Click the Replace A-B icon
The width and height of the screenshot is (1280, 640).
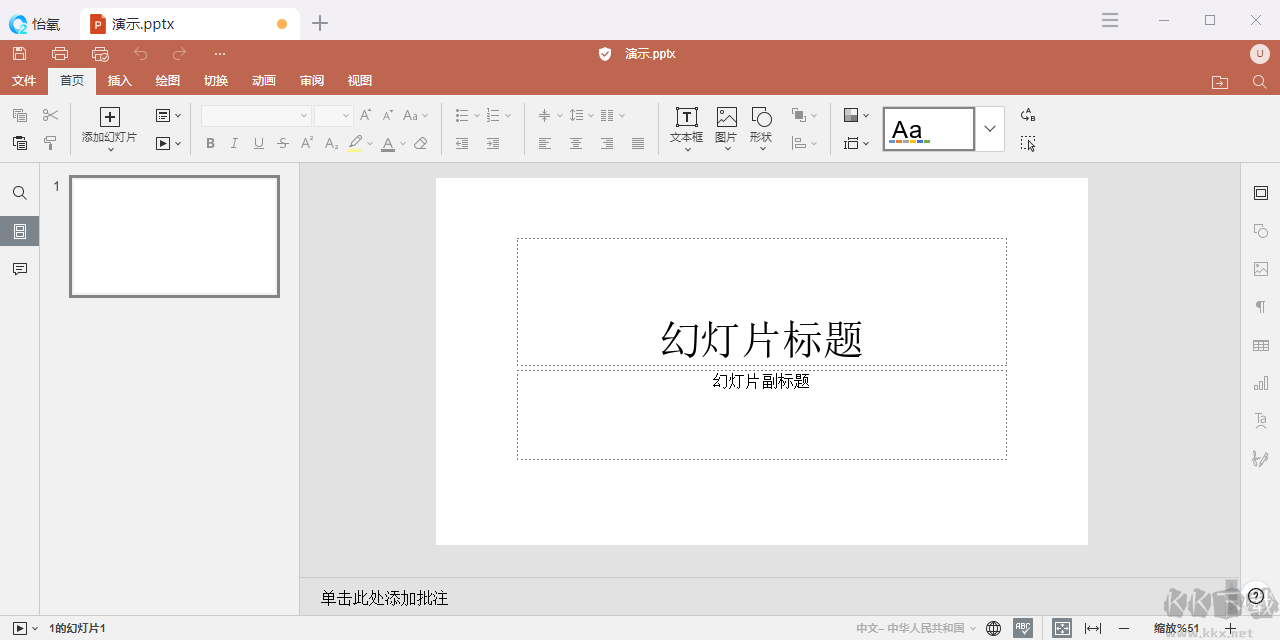click(x=1028, y=115)
